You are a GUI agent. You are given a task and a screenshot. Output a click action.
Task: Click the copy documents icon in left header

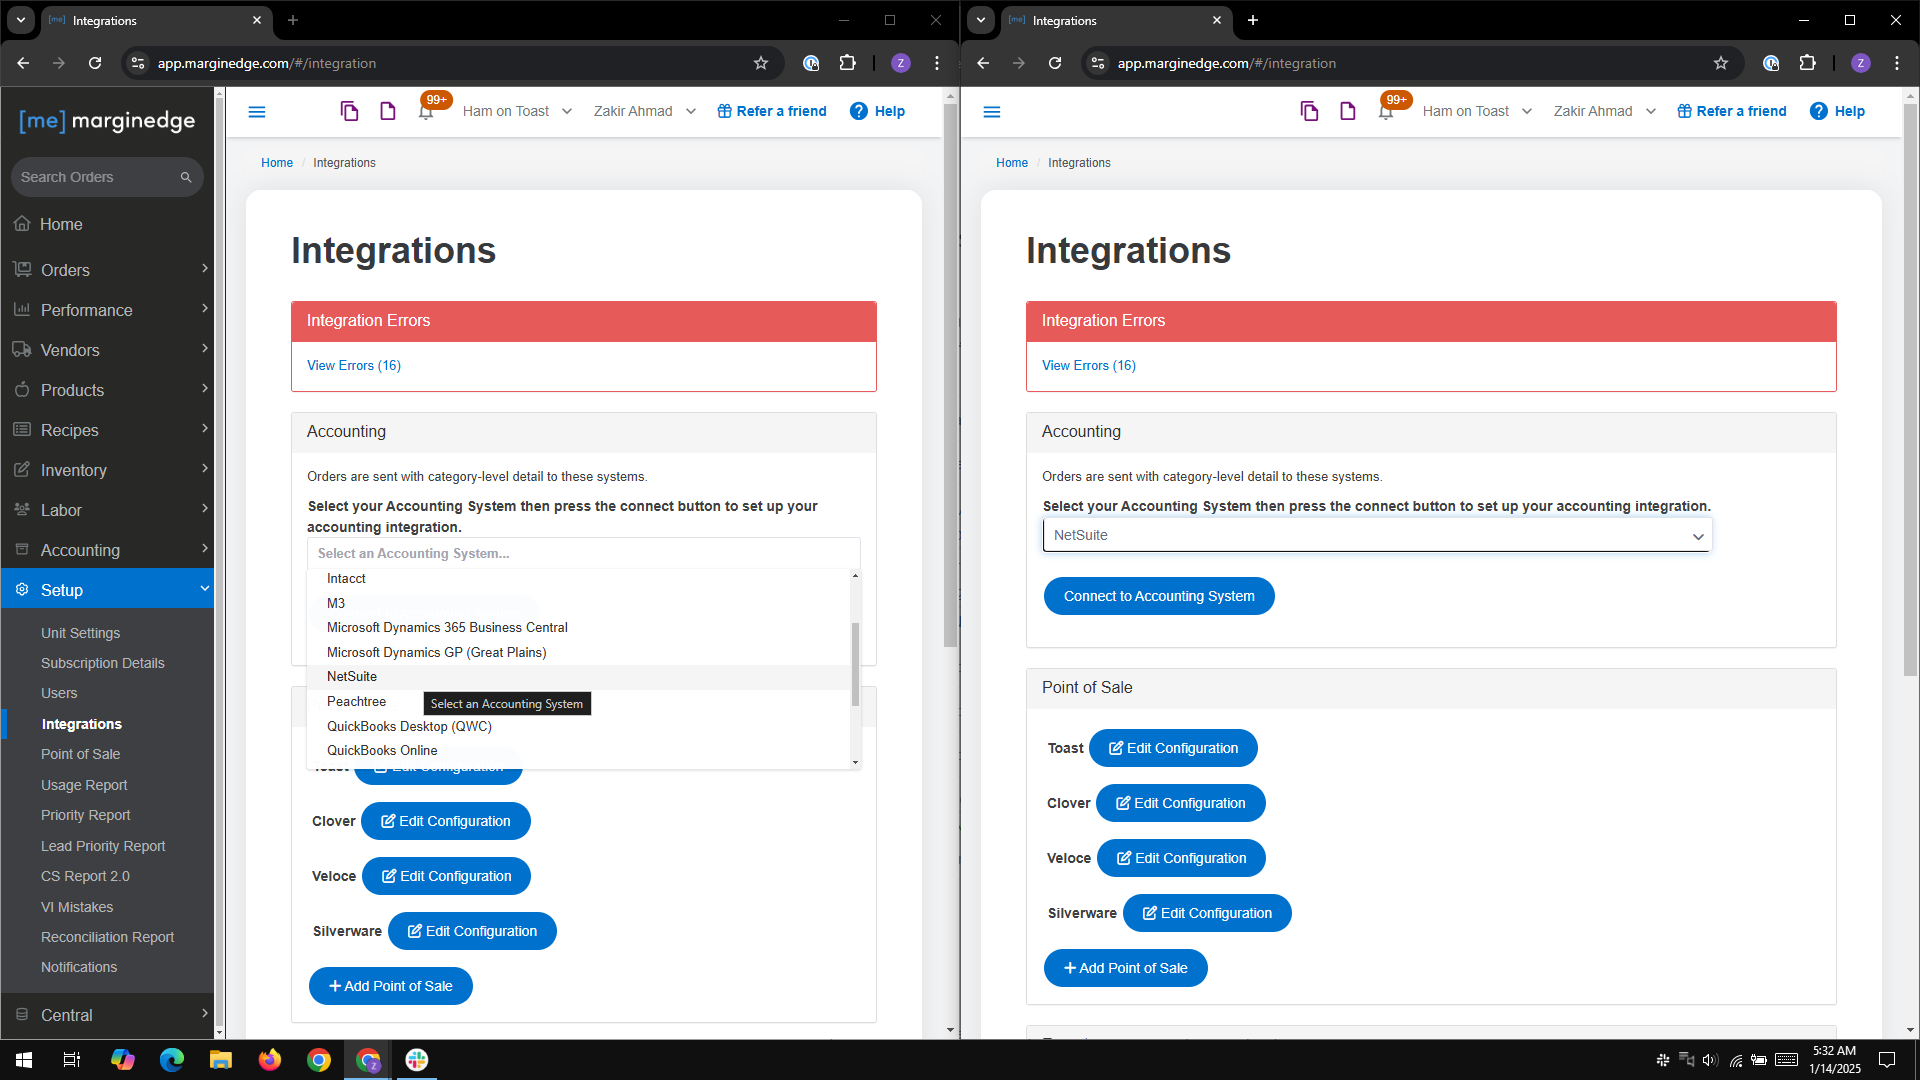pos(349,111)
